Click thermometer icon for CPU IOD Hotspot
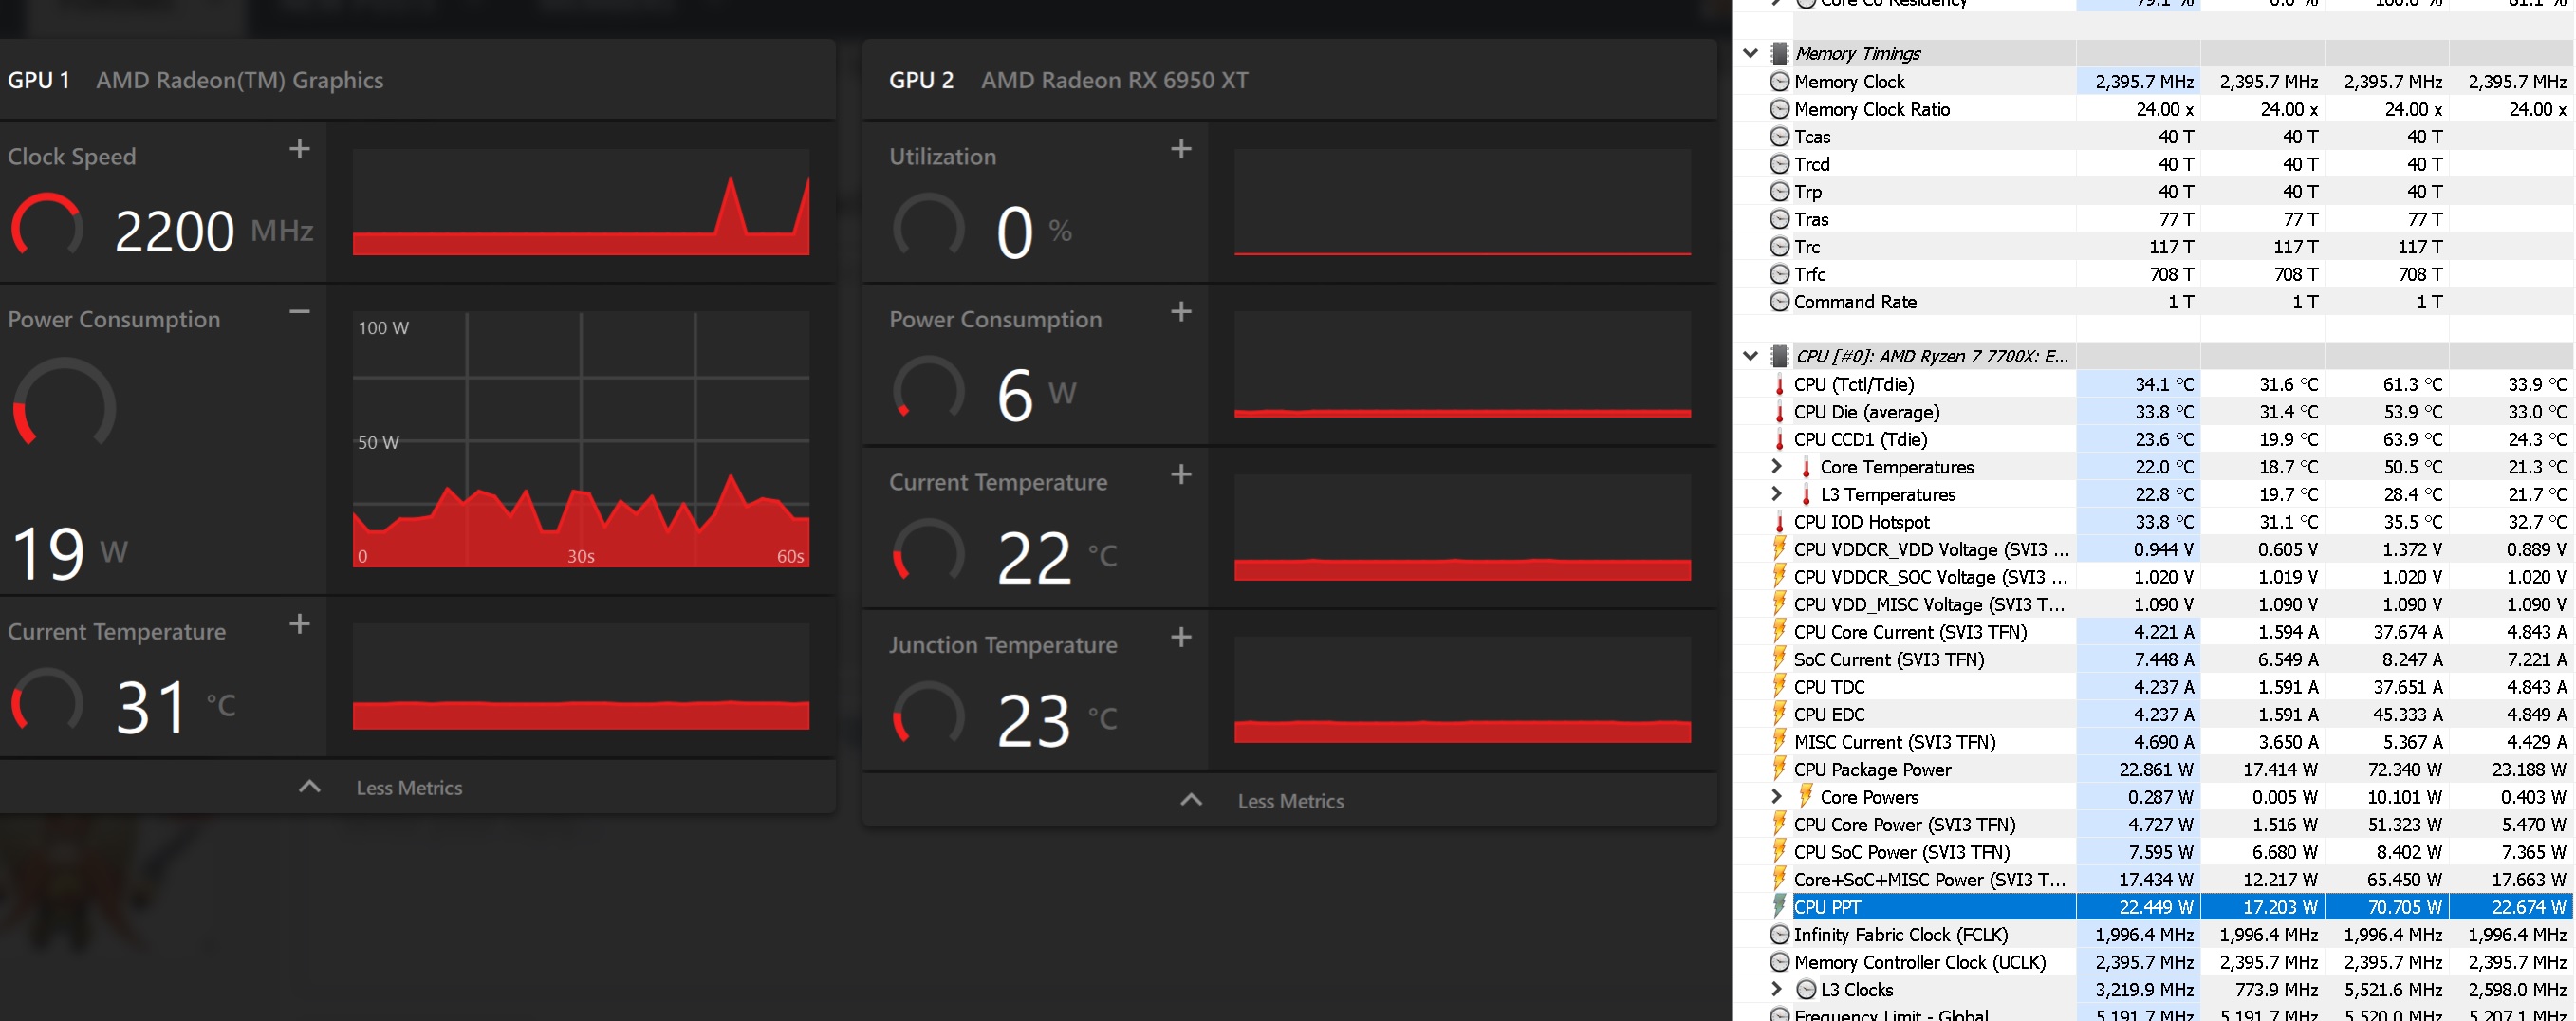The width and height of the screenshot is (2576, 1021). tap(1779, 521)
